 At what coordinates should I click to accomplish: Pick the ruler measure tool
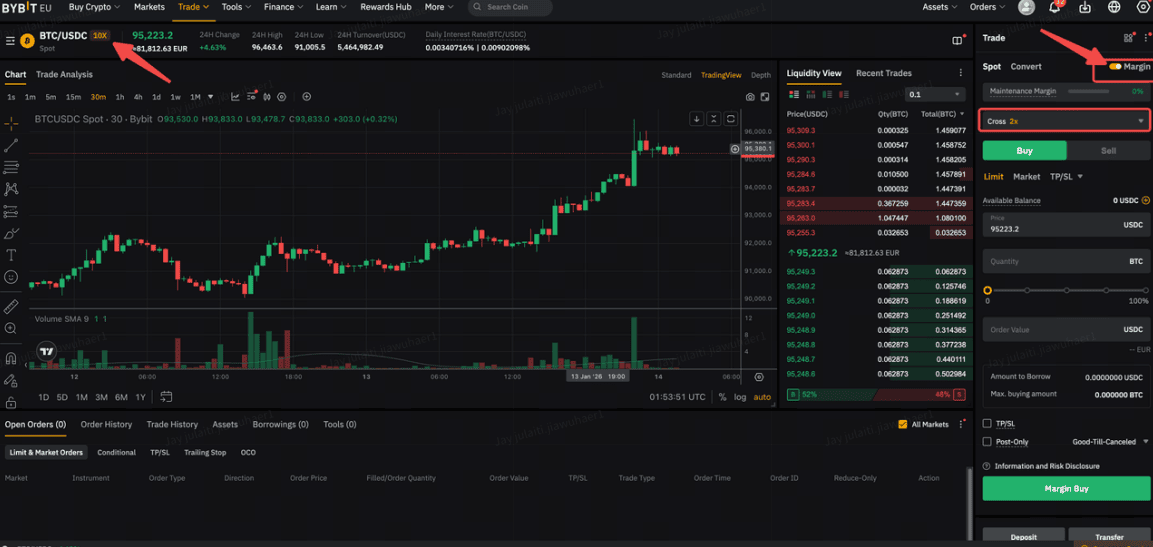(11, 306)
